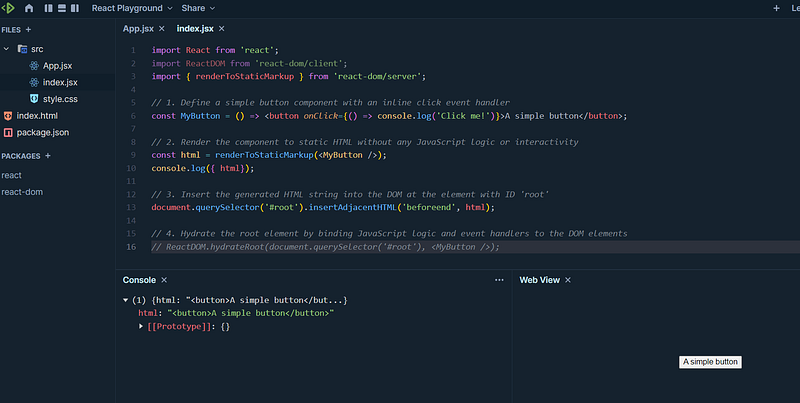
Task: Click the React icon beside index.jsx
Action: tap(34, 82)
